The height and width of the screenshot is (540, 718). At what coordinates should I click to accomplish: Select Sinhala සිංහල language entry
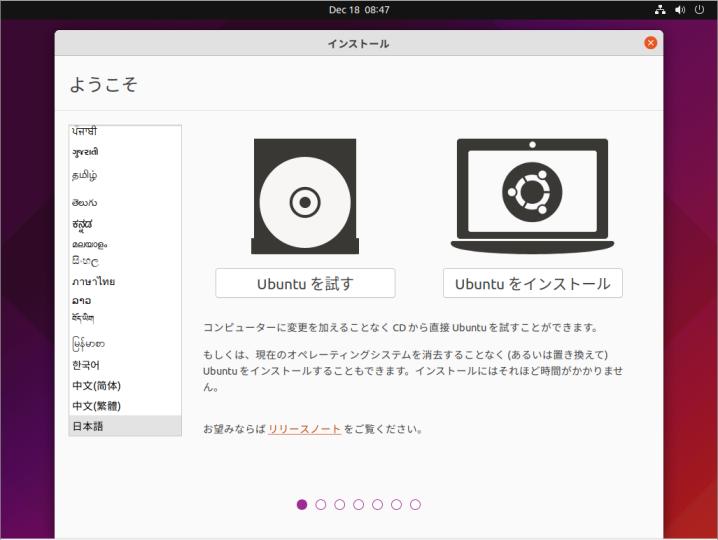point(125,262)
